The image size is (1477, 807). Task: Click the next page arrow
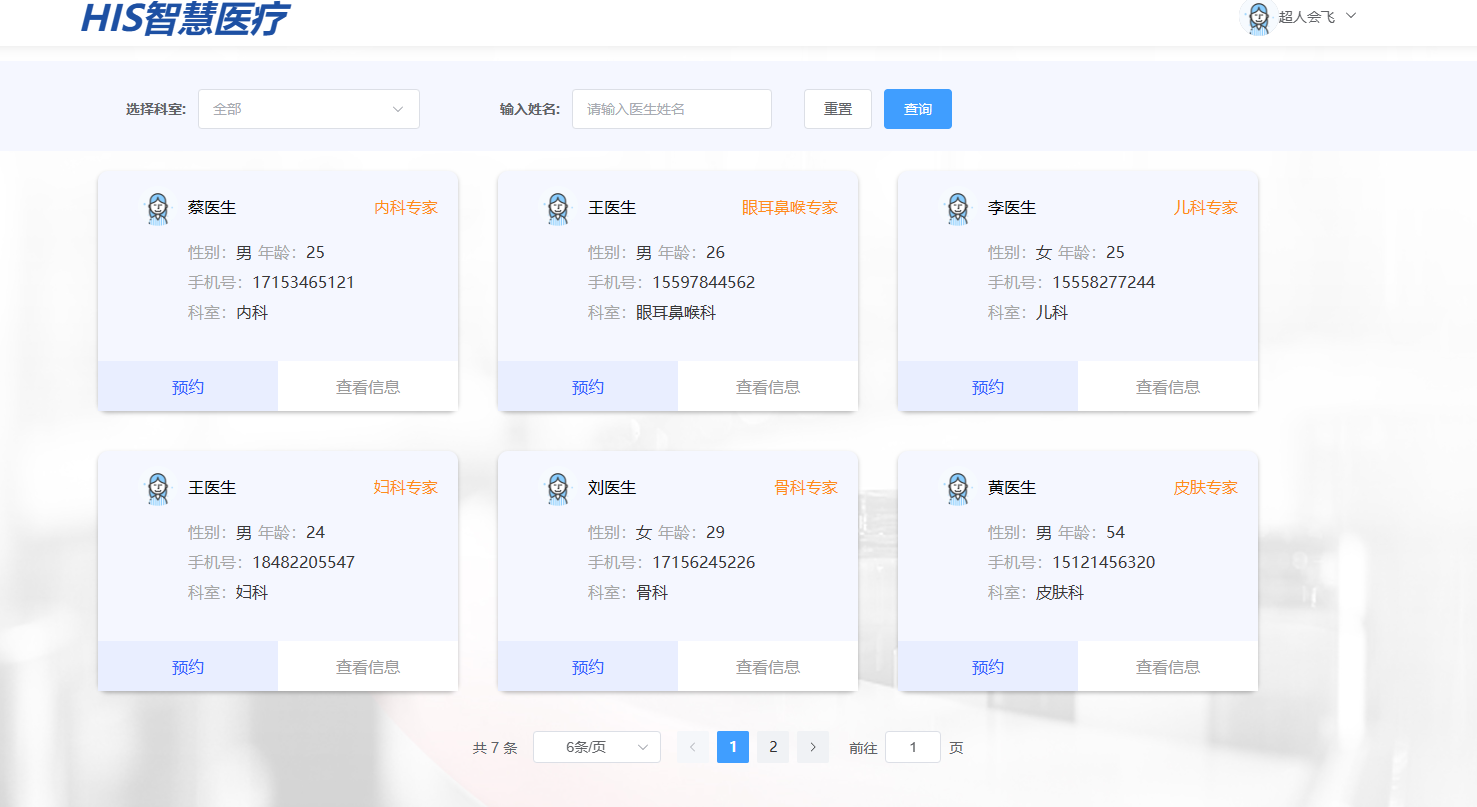(813, 747)
